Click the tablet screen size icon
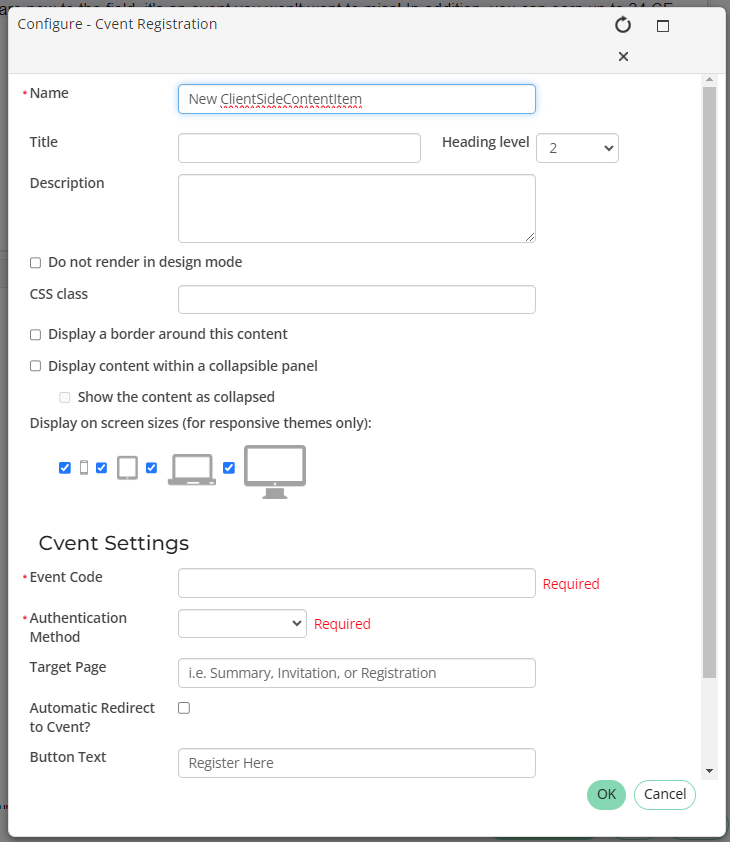 coord(127,467)
